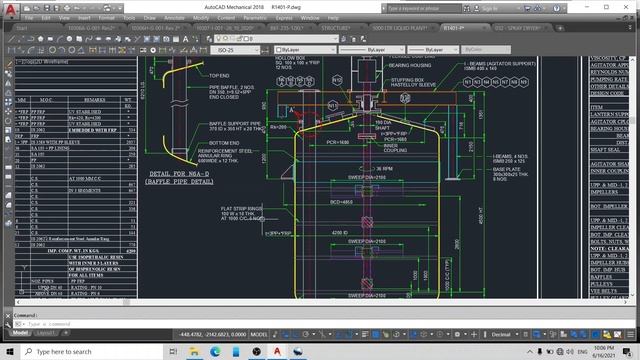Click the top icon in left vertical toolbar
This screenshot has height=360, width=640.
(x=8, y=64)
